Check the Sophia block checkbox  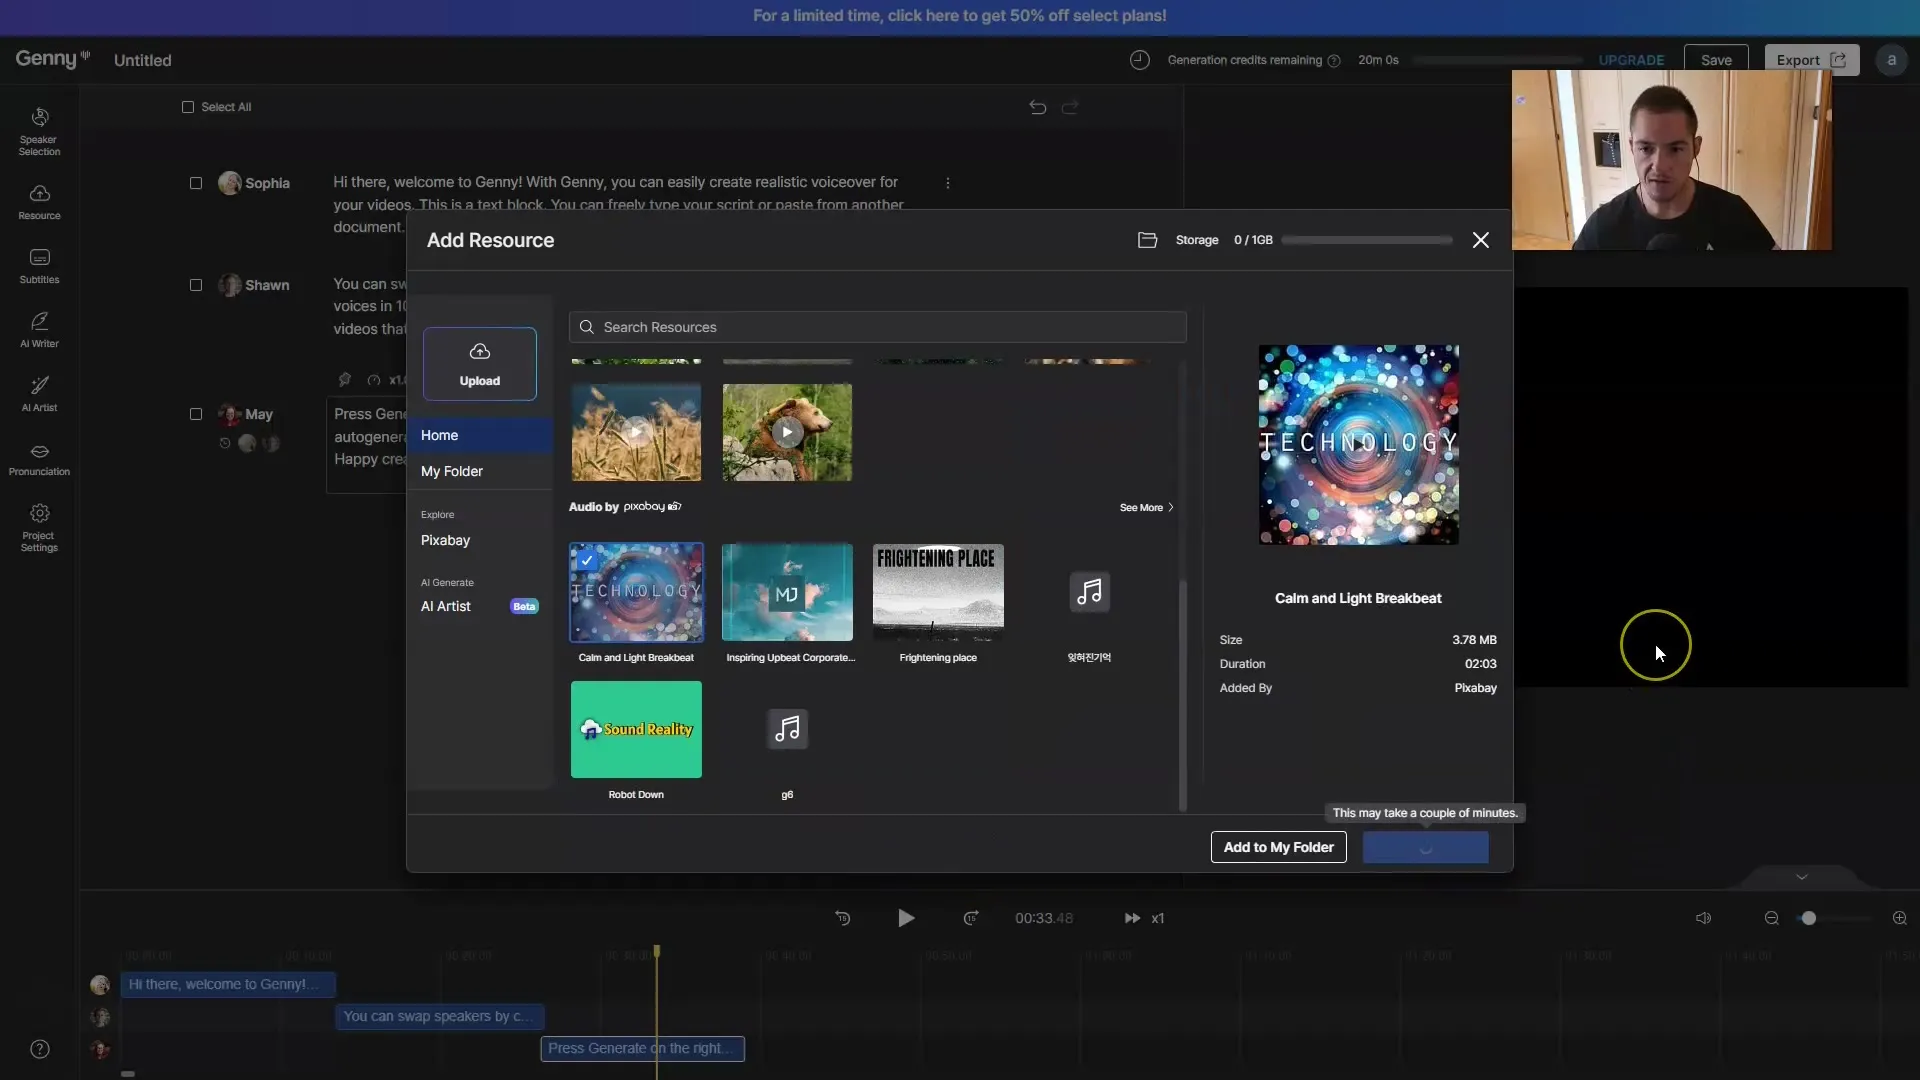tap(196, 183)
